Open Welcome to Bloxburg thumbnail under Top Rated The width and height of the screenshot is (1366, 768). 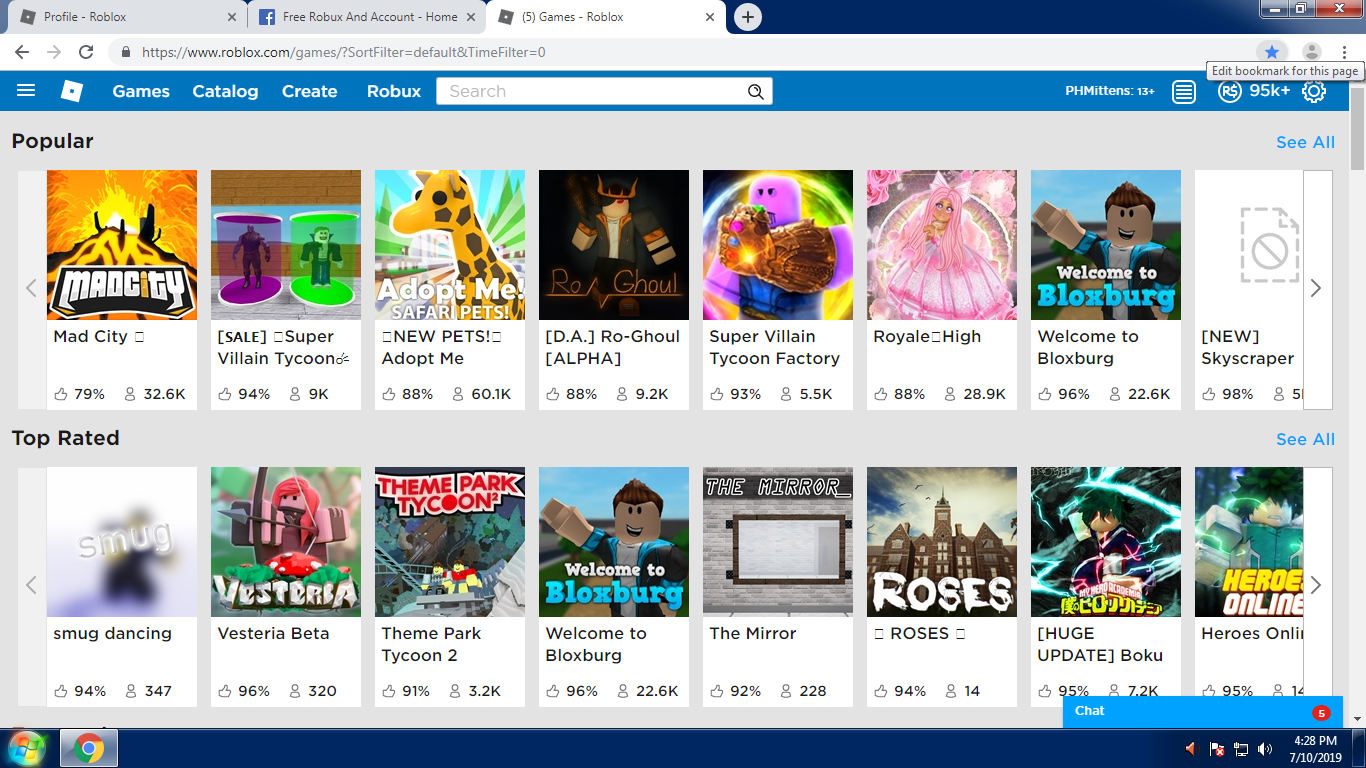[614, 542]
